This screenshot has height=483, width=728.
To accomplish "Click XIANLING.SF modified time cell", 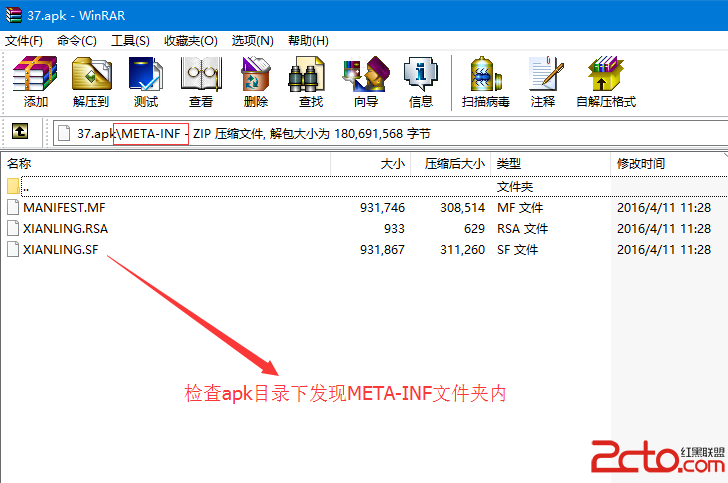I will (x=664, y=249).
